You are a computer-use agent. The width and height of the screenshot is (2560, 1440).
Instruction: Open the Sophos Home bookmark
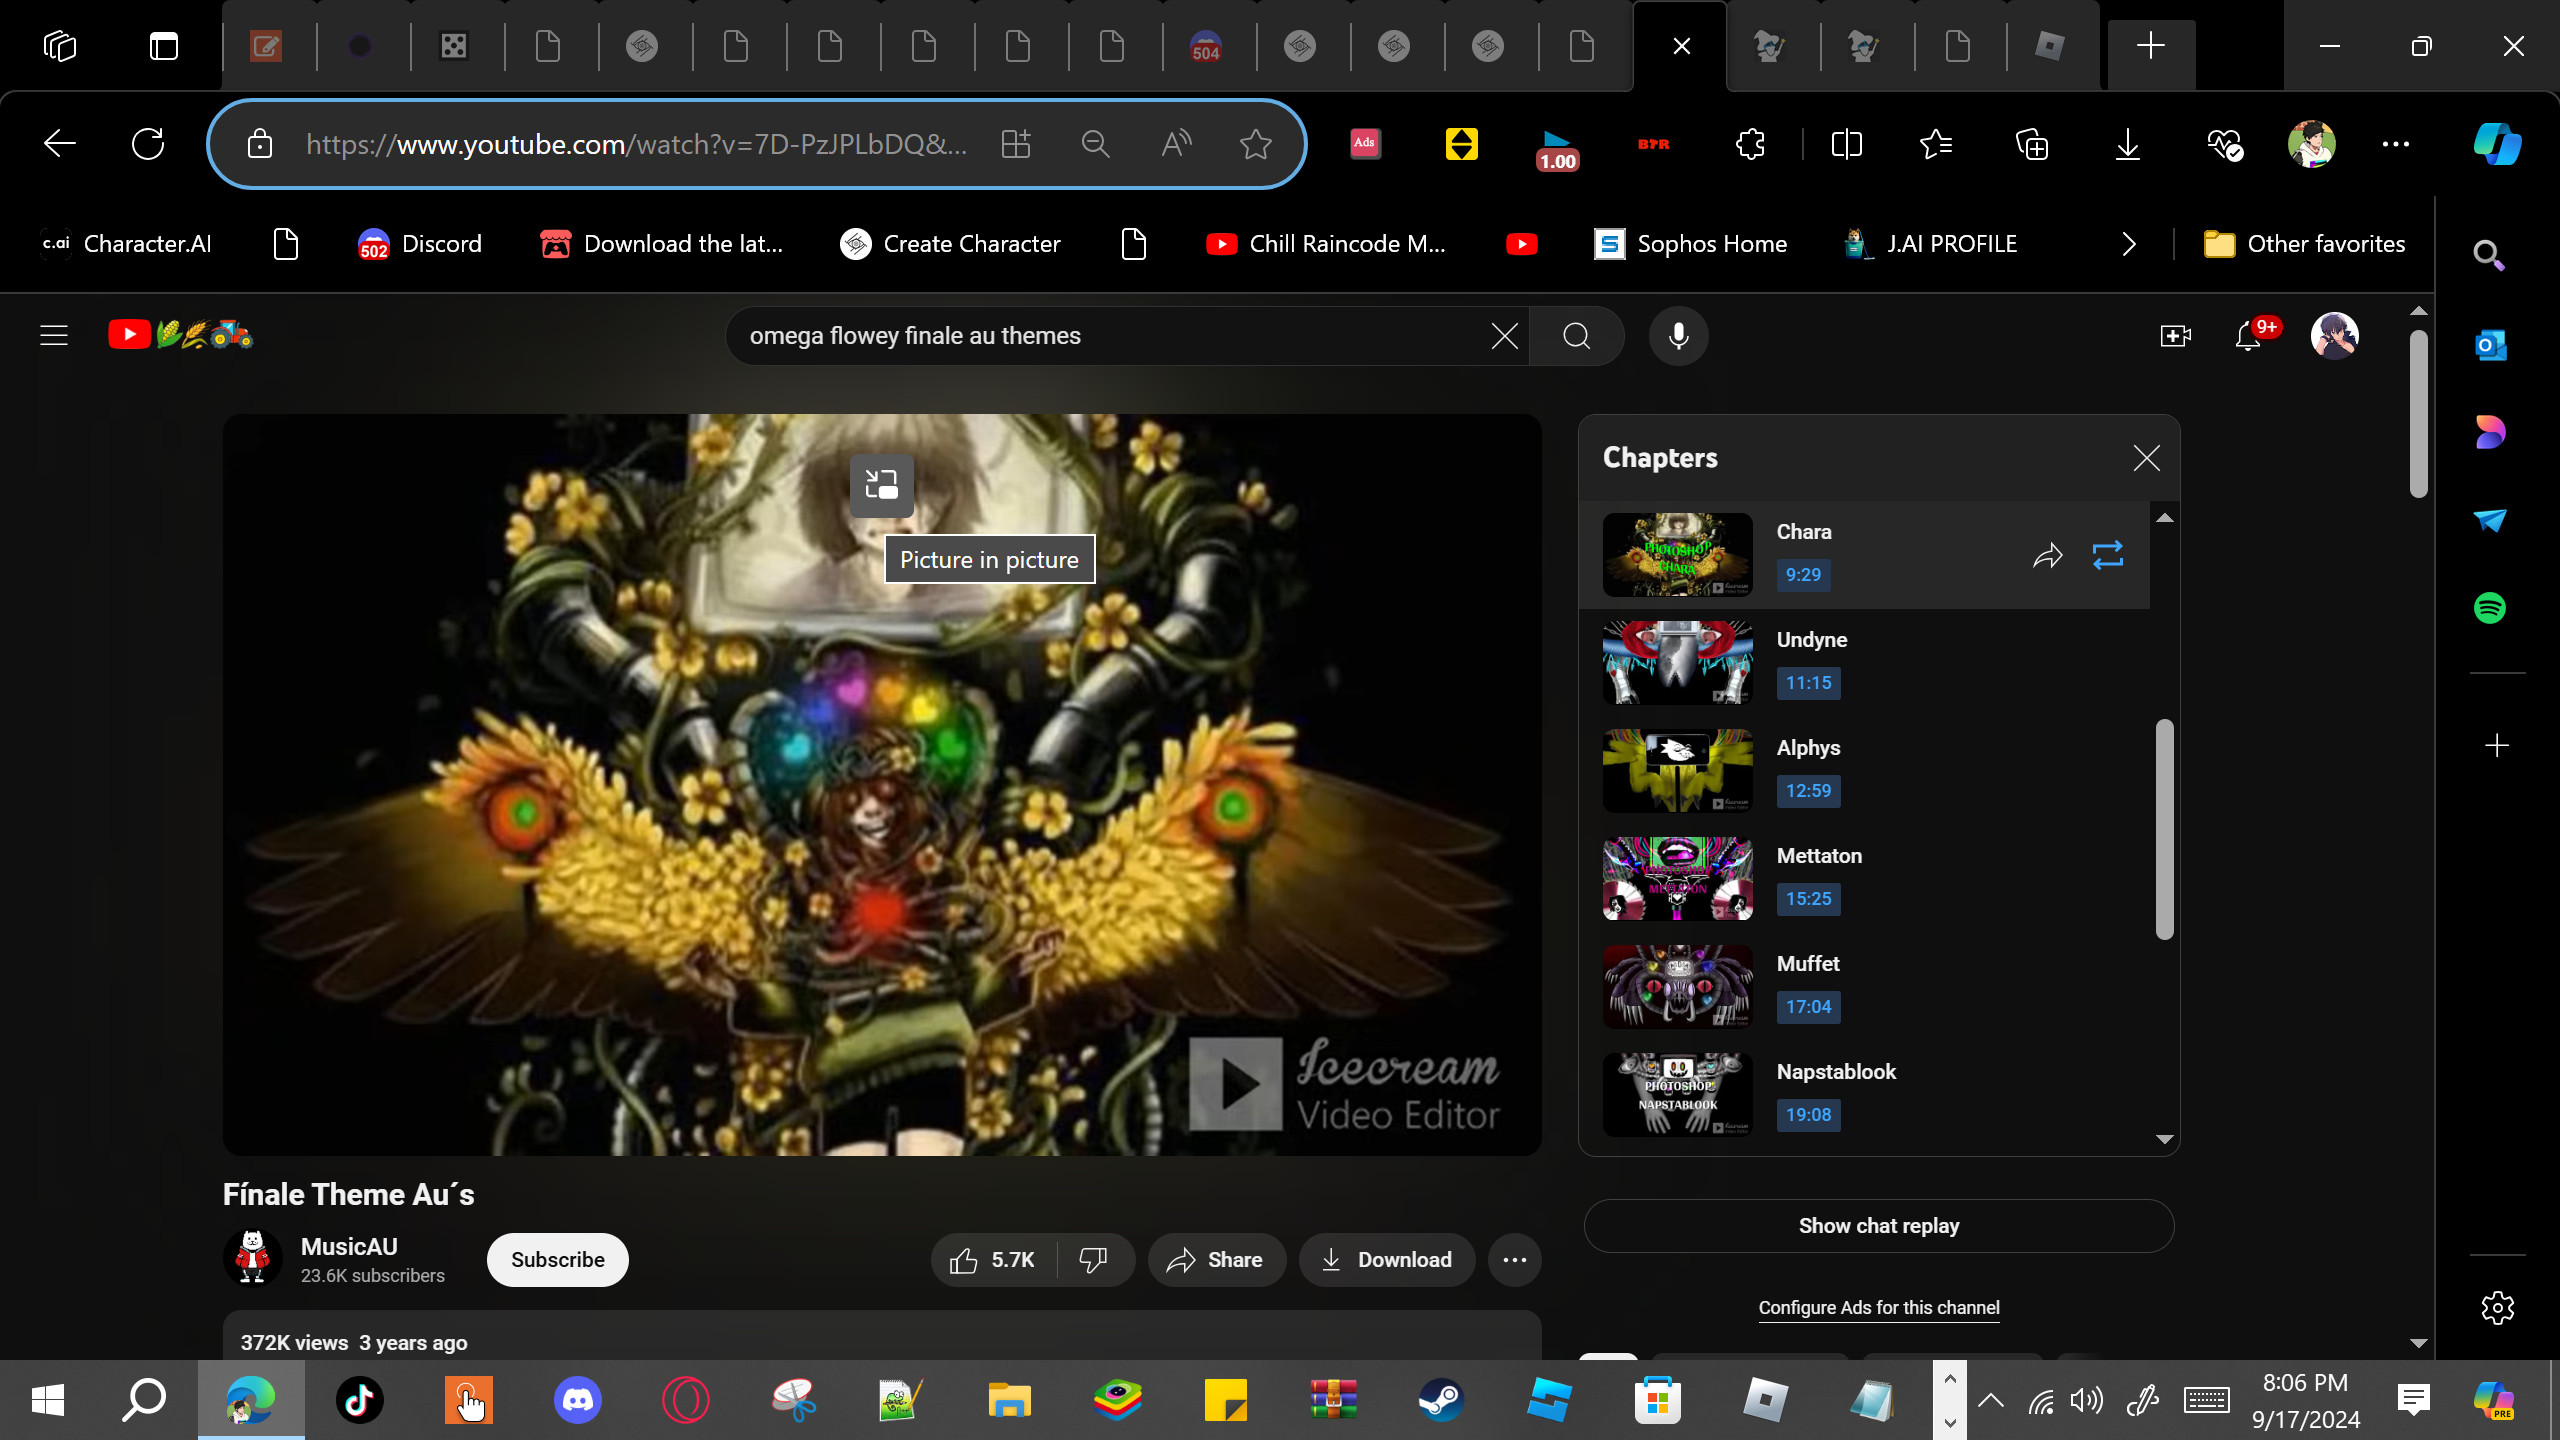(1690, 244)
